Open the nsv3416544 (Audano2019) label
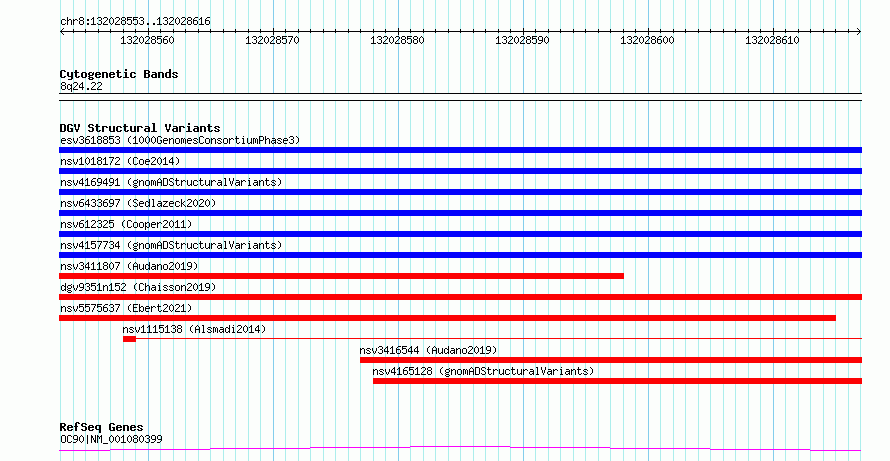Image resolution: width=890 pixels, height=461 pixels. (429, 350)
